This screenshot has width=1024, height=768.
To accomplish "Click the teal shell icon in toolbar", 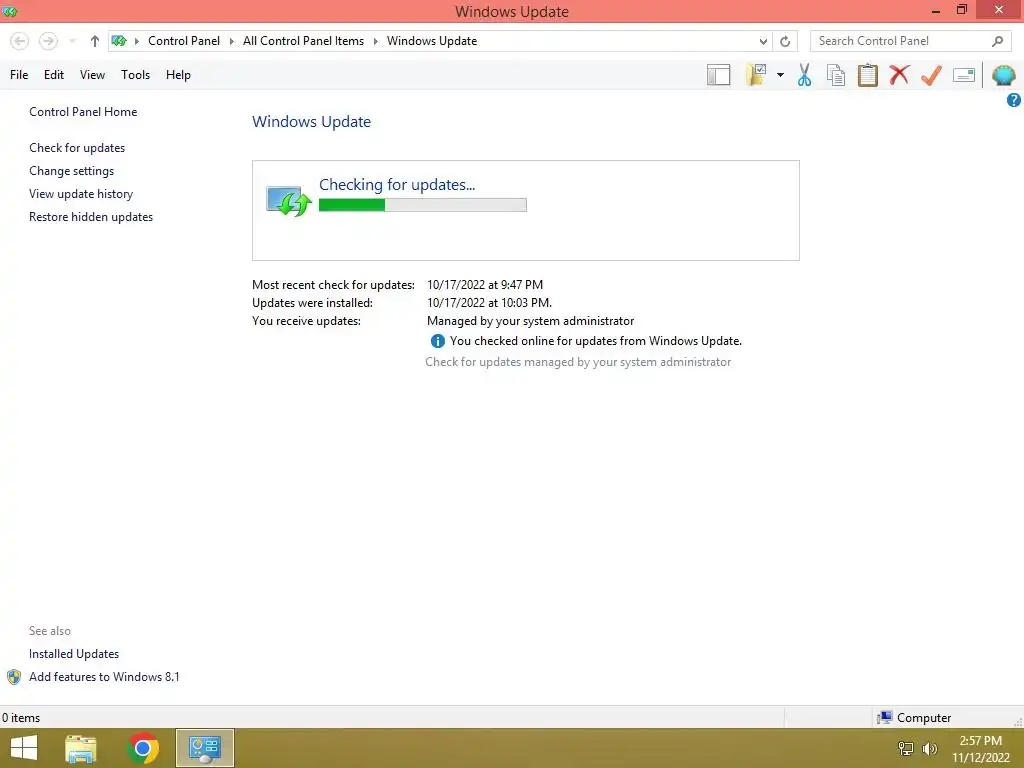I will [1004, 75].
